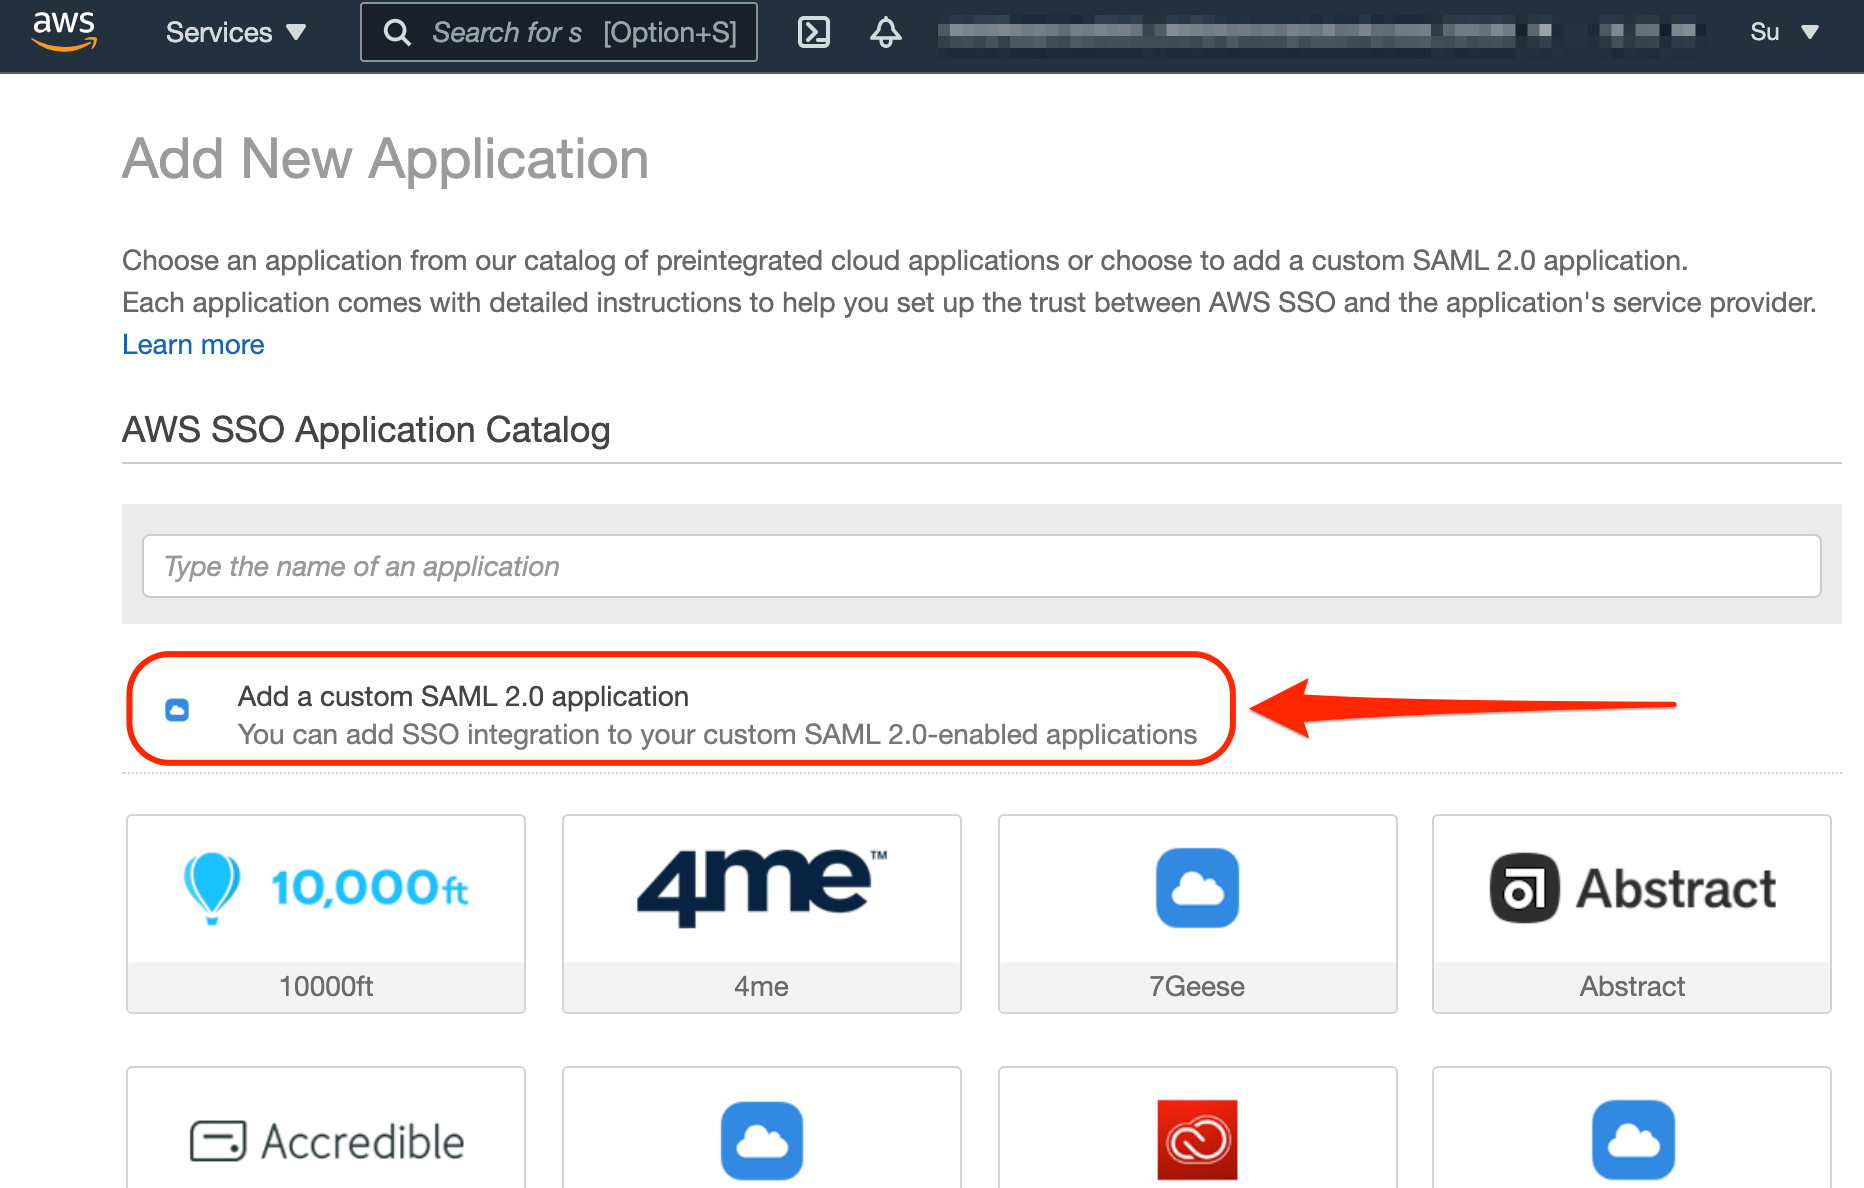Screen dimensions: 1864x1188
Task: Select the 7Geese application label
Action: point(1197,986)
